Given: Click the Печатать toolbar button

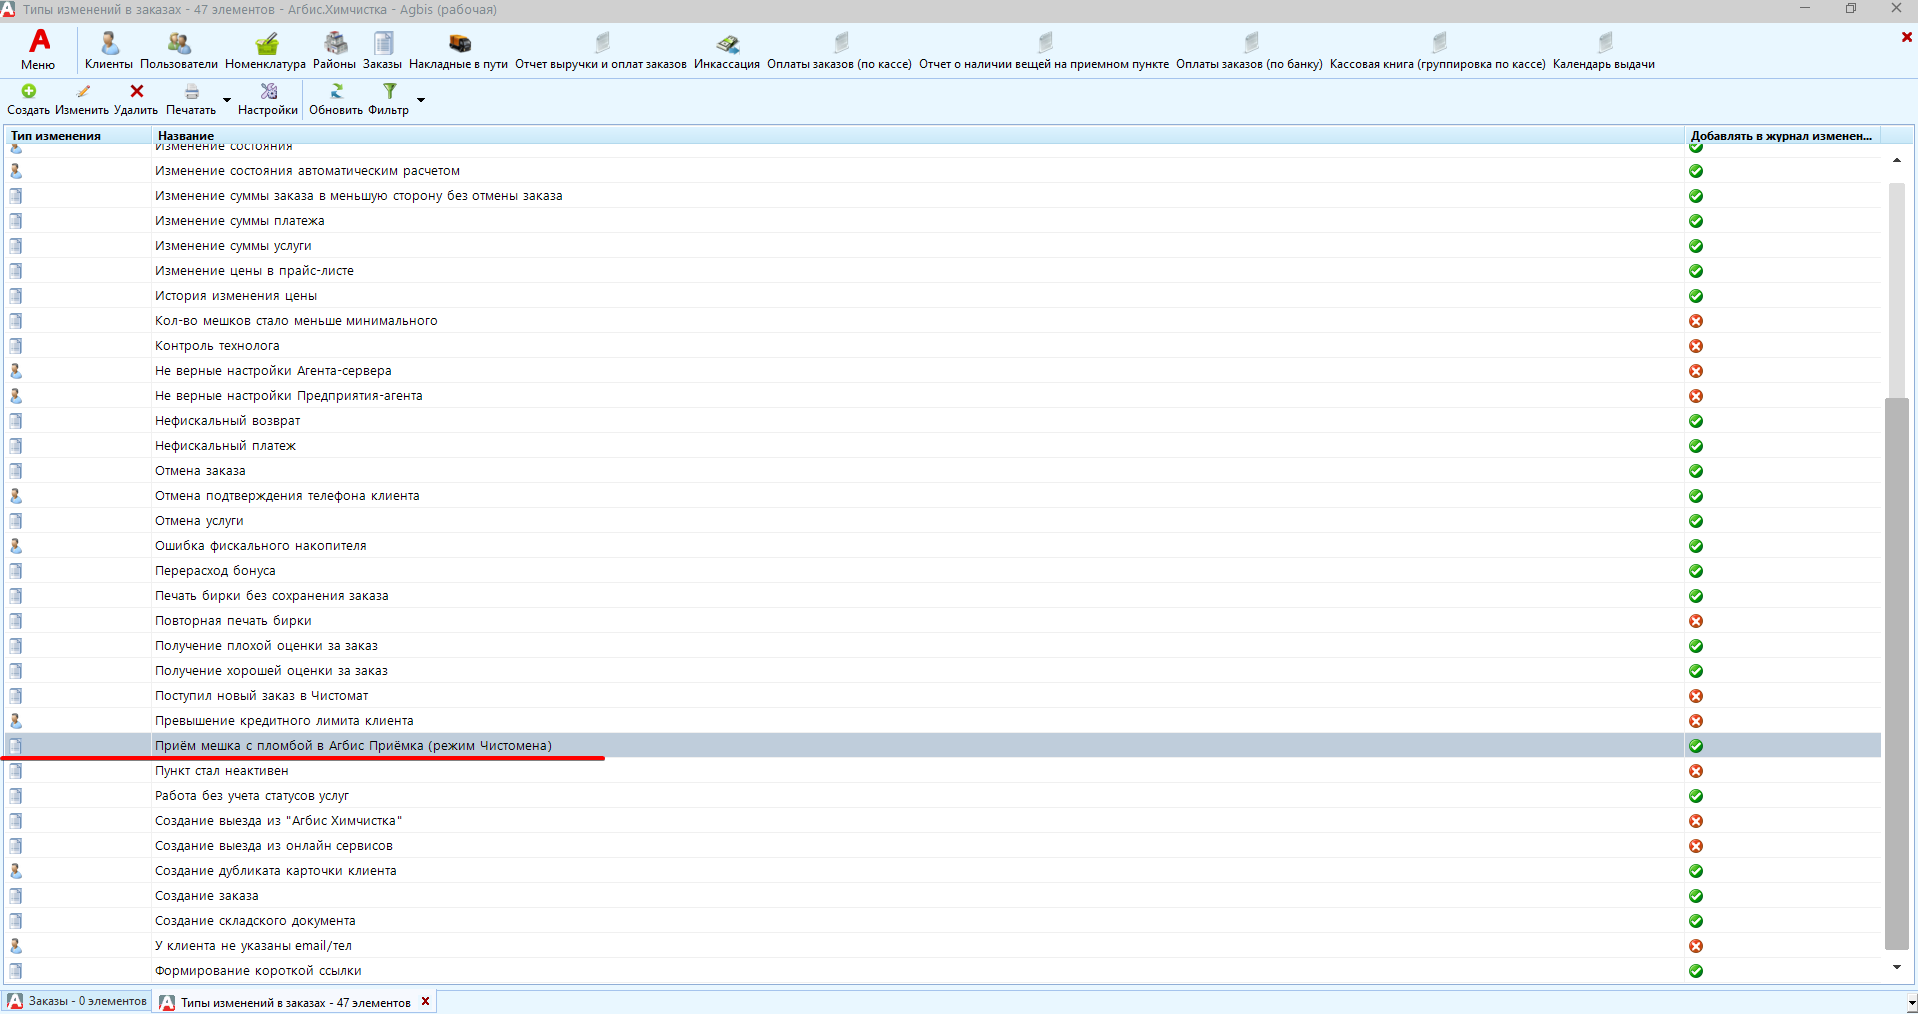Looking at the screenshot, I should [191, 100].
